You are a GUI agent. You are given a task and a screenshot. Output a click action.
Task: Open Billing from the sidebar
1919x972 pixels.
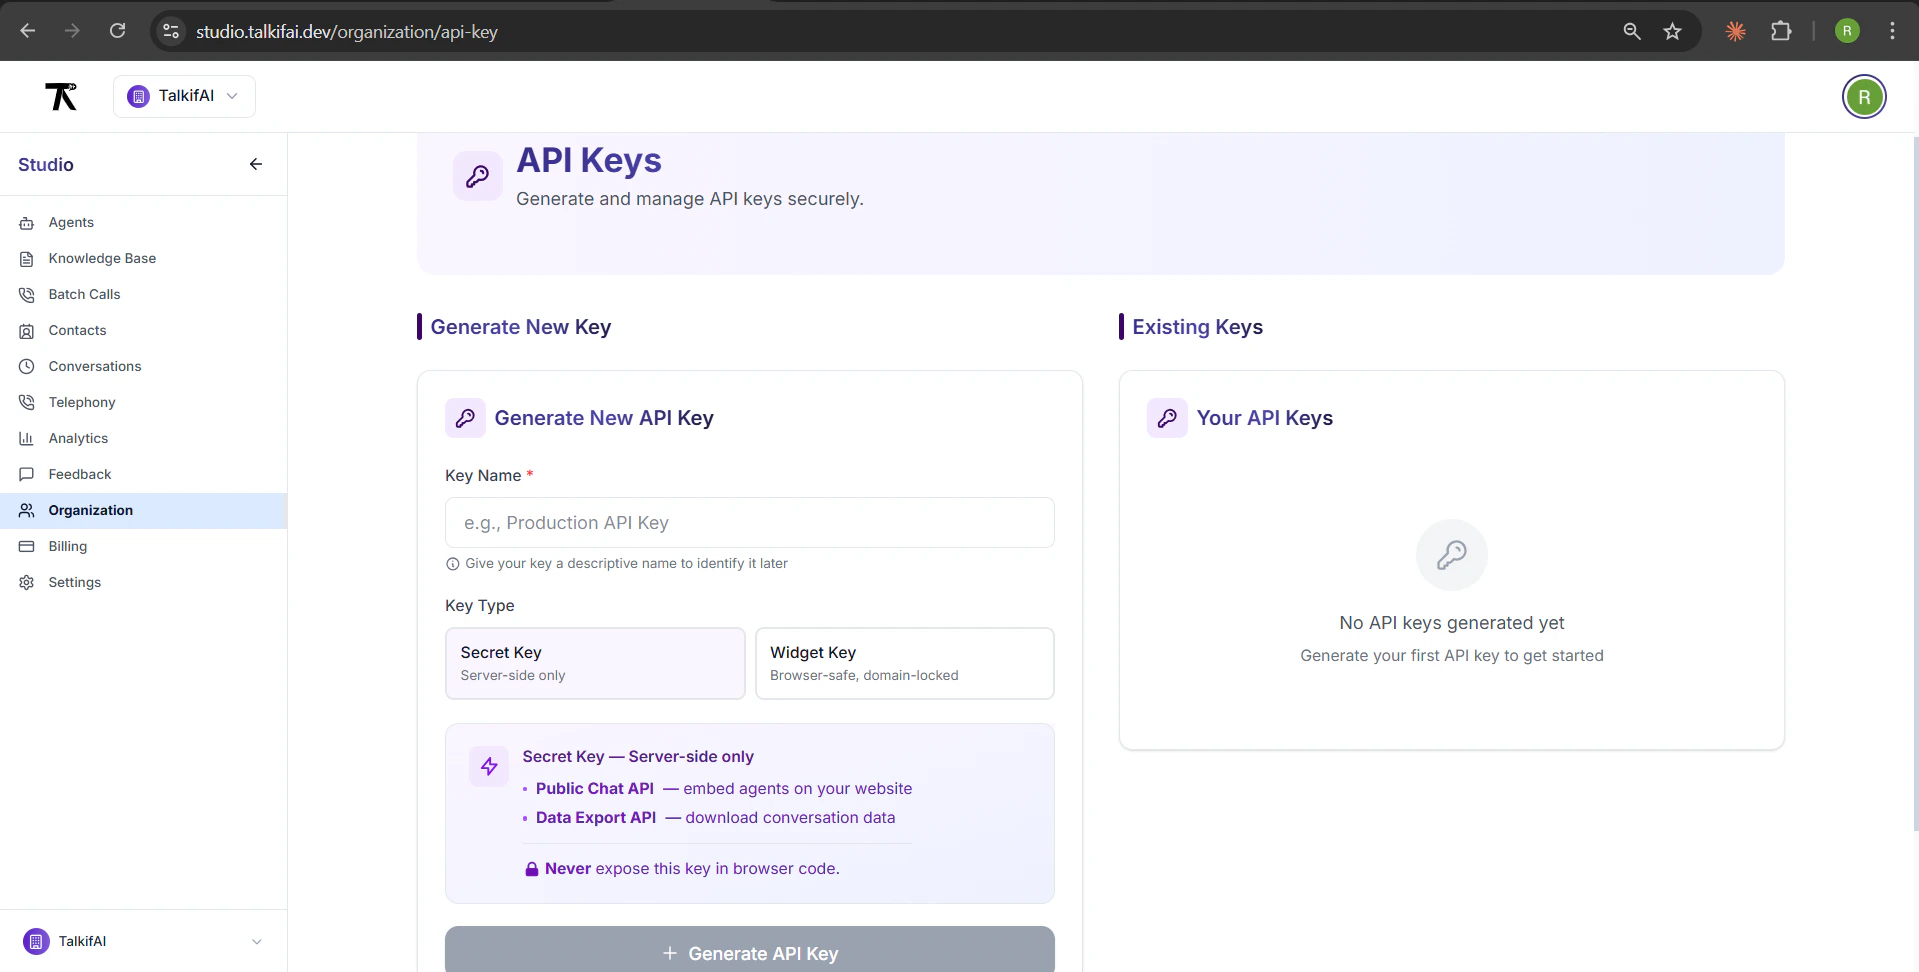click(x=67, y=546)
